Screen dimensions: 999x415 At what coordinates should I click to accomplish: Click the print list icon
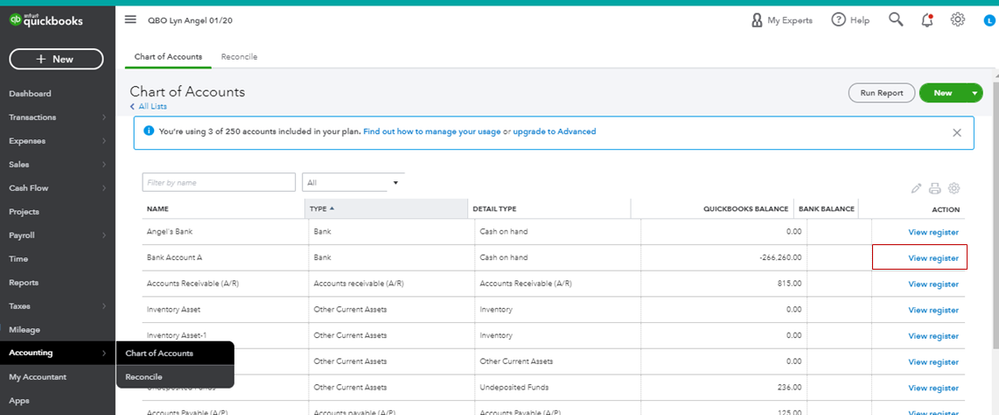pos(935,188)
